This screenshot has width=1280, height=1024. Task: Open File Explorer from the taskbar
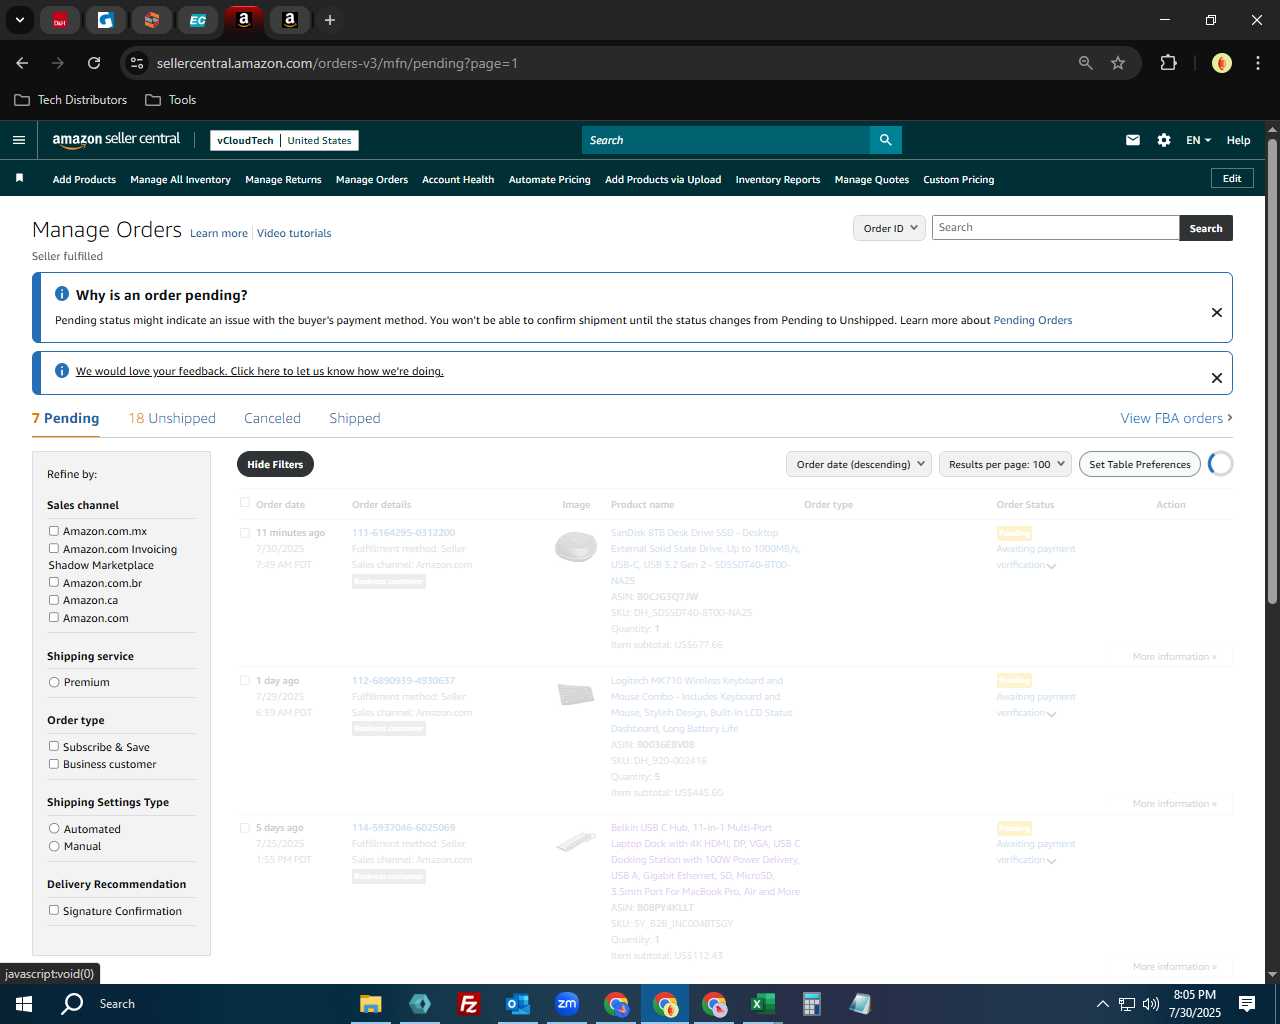371,1004
